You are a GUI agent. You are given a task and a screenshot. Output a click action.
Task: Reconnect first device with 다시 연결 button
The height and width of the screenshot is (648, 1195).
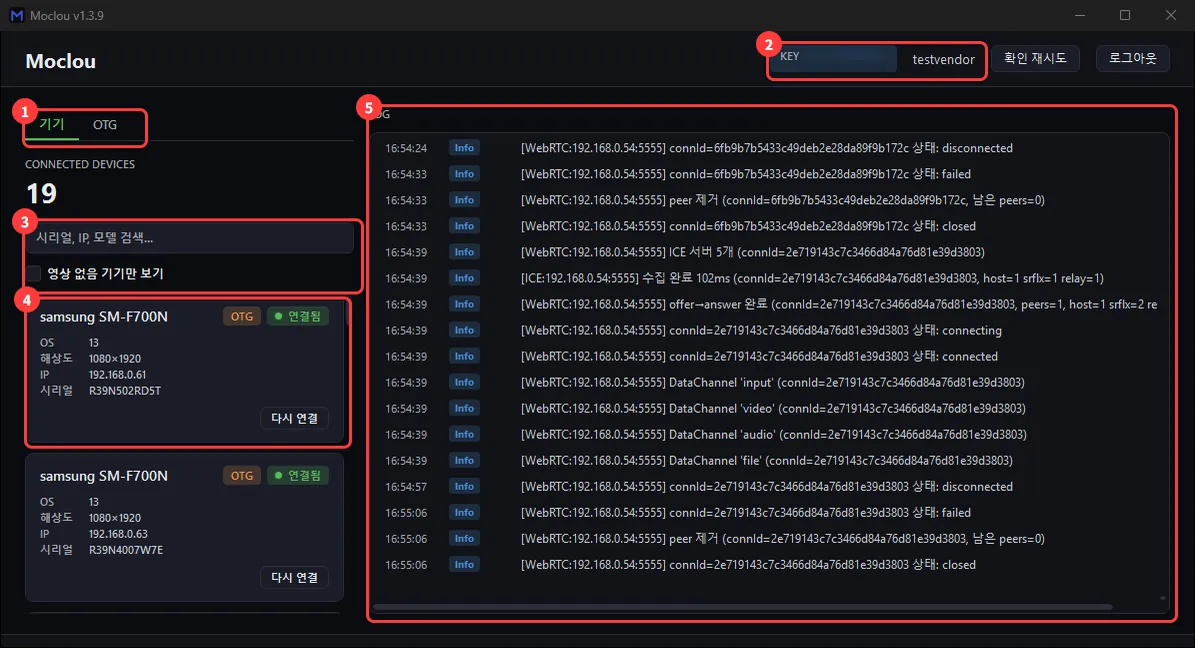pos(294,418)
